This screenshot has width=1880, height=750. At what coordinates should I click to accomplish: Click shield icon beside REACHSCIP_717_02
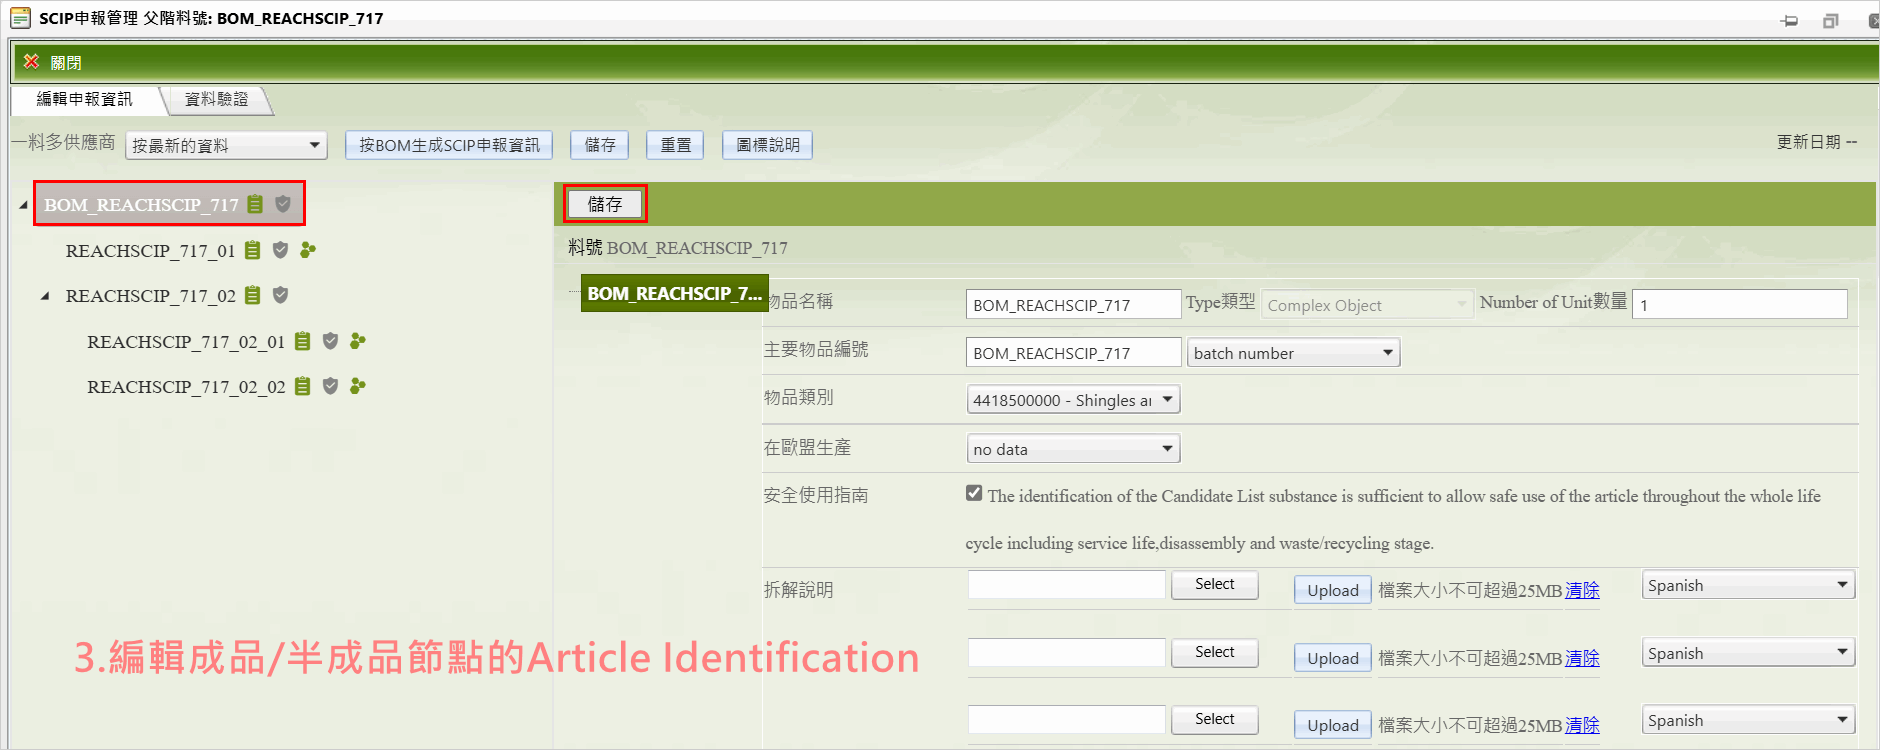280,295
